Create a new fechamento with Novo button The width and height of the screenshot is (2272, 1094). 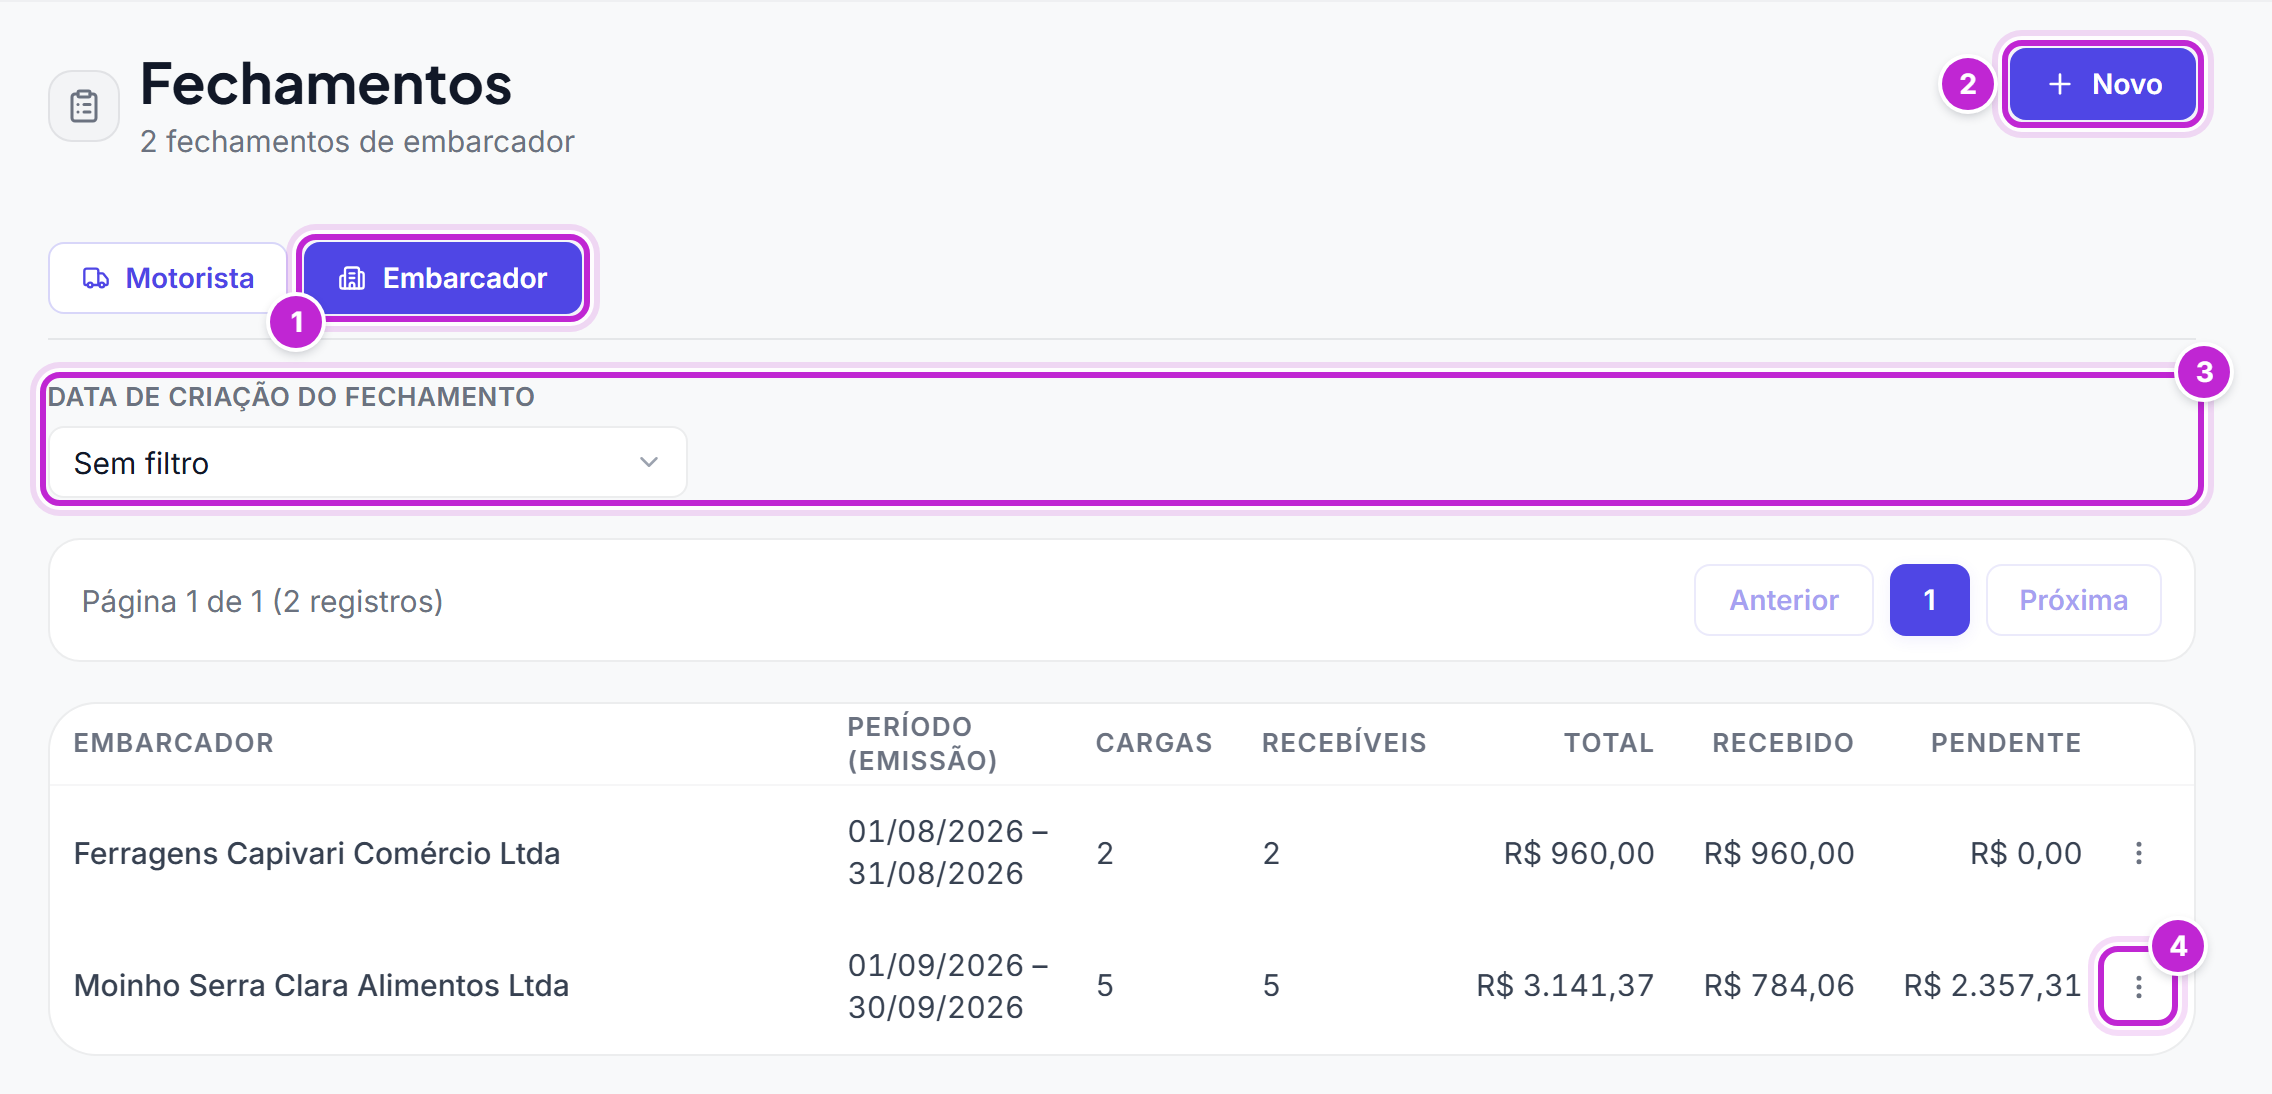[2103, 84]
